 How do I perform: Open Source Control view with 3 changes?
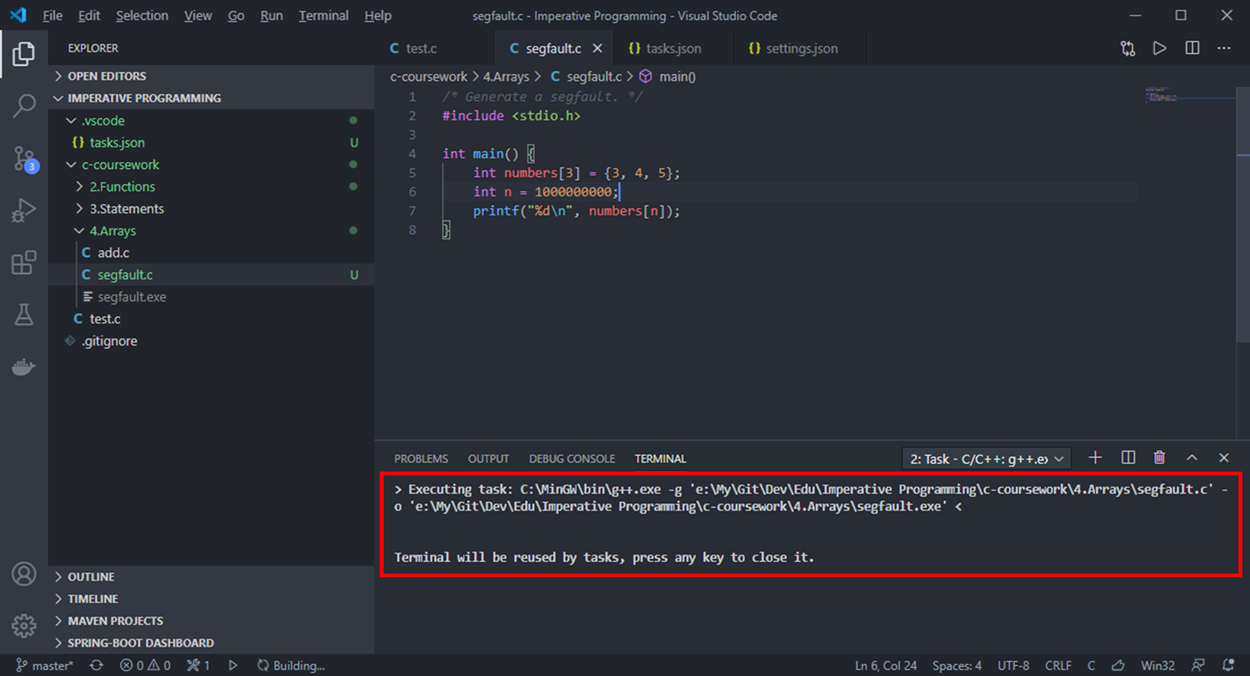24,158
